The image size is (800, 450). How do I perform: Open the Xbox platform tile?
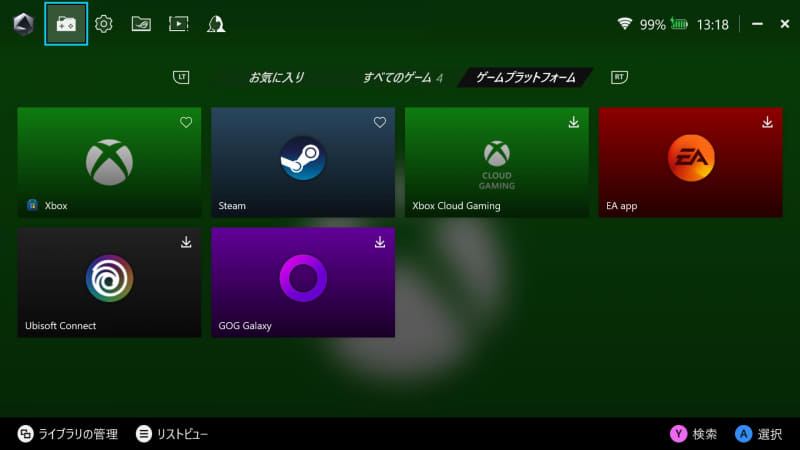[x=109, y=162]
